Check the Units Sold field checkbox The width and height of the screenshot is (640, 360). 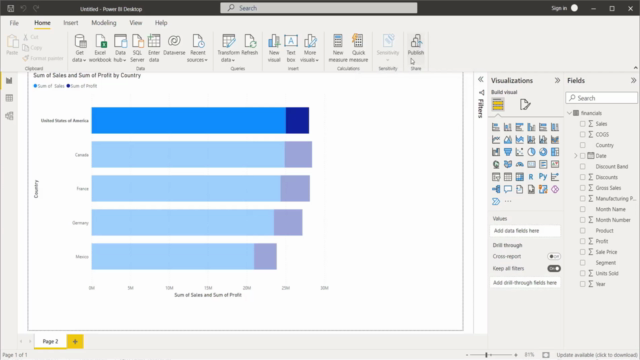(x=582, y=273)
